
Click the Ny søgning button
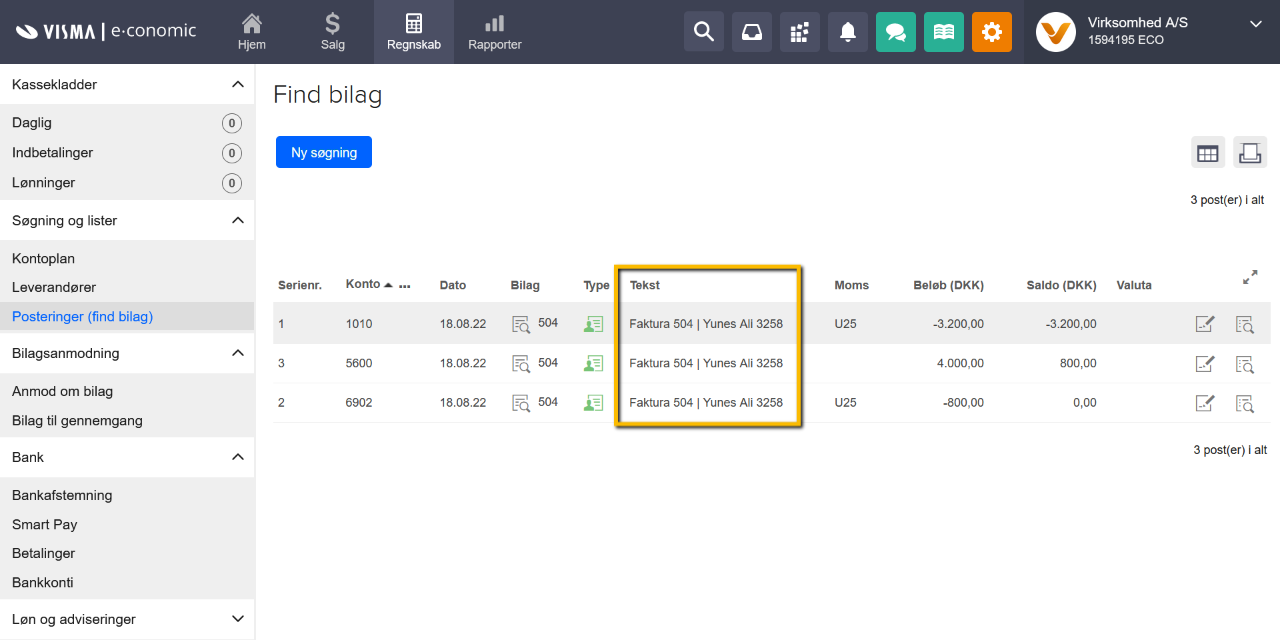tap(324, 152)
